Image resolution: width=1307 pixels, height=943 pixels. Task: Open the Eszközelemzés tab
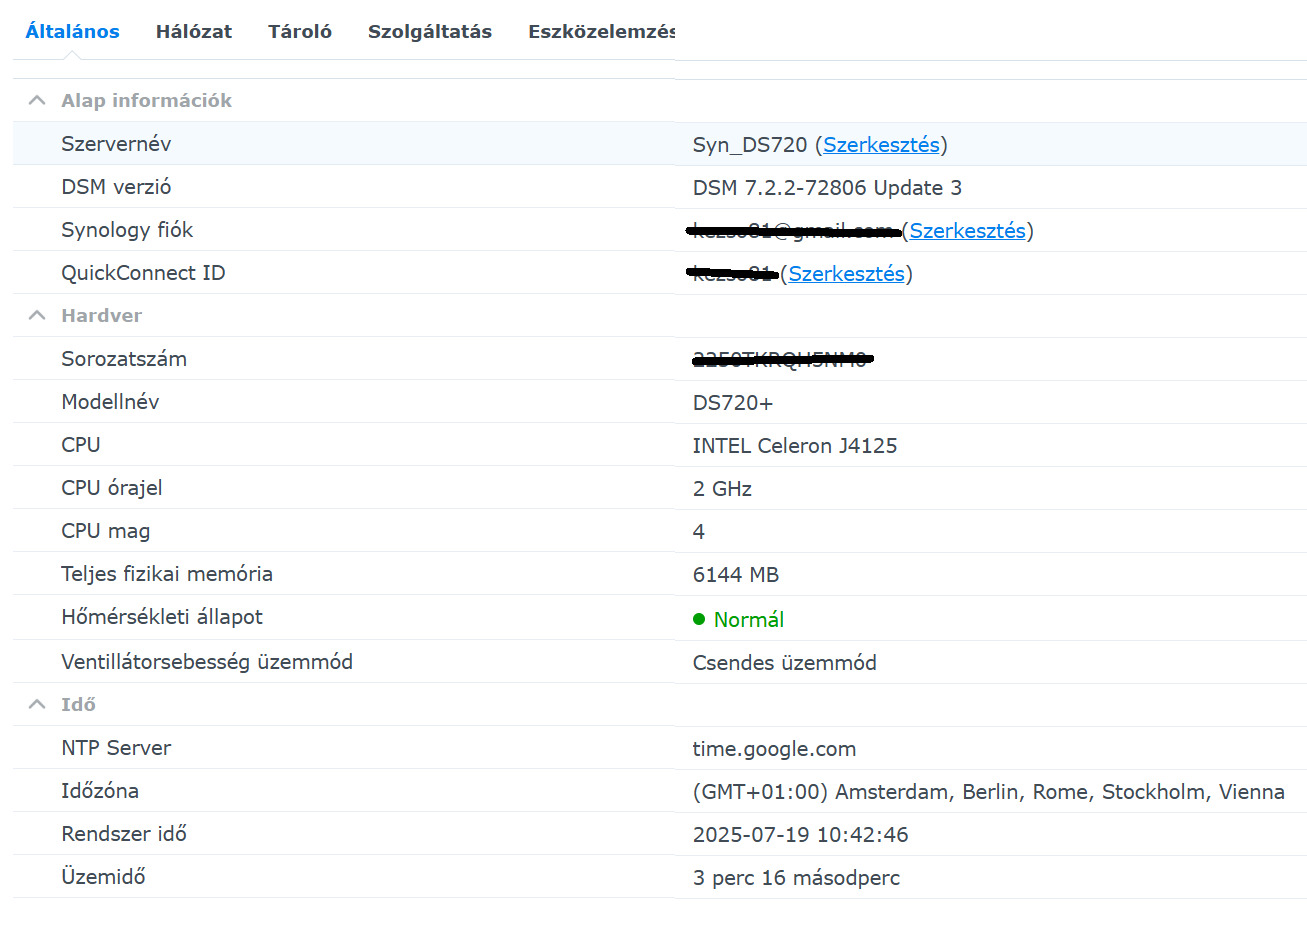[x=601, y=31]
